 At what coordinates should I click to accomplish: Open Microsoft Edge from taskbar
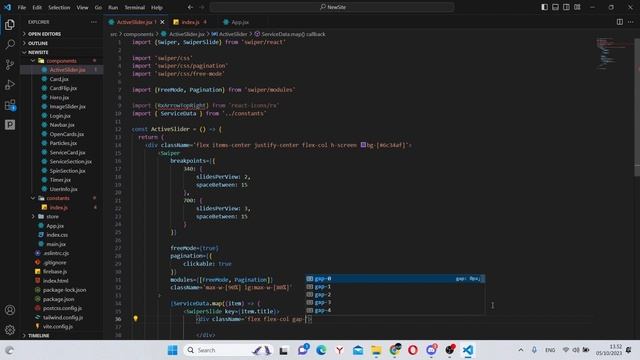[x=321, y=350]
